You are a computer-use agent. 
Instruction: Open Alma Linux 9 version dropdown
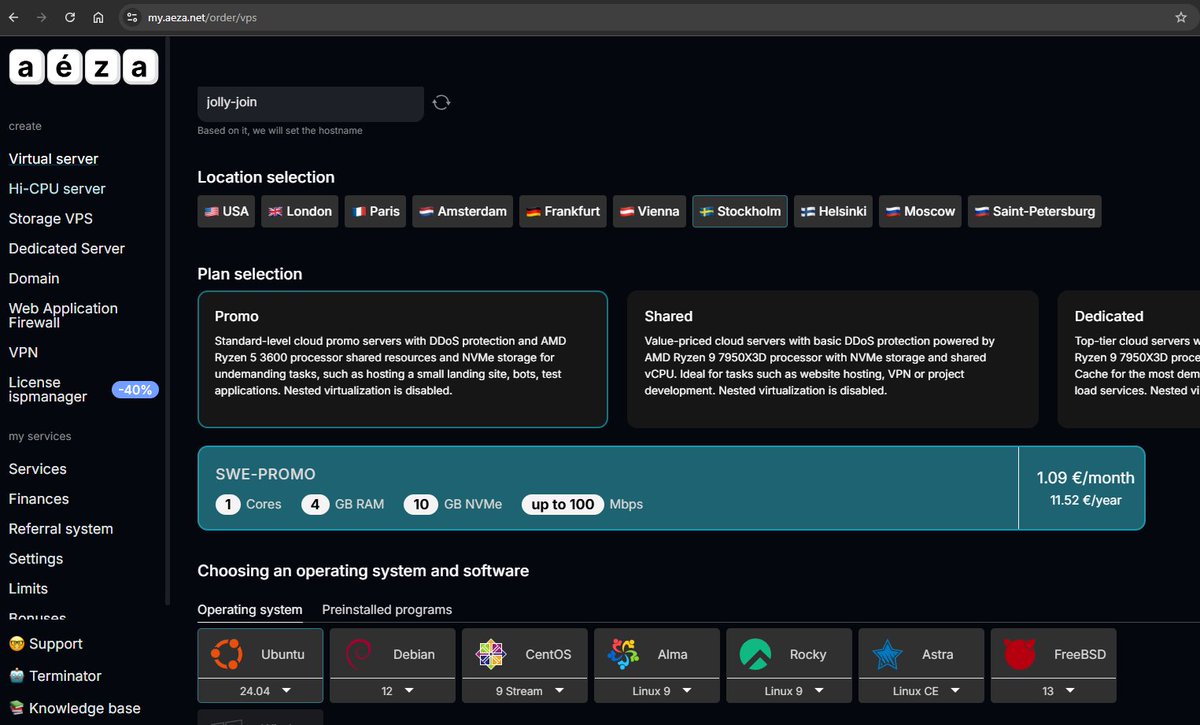pos(656,690)
